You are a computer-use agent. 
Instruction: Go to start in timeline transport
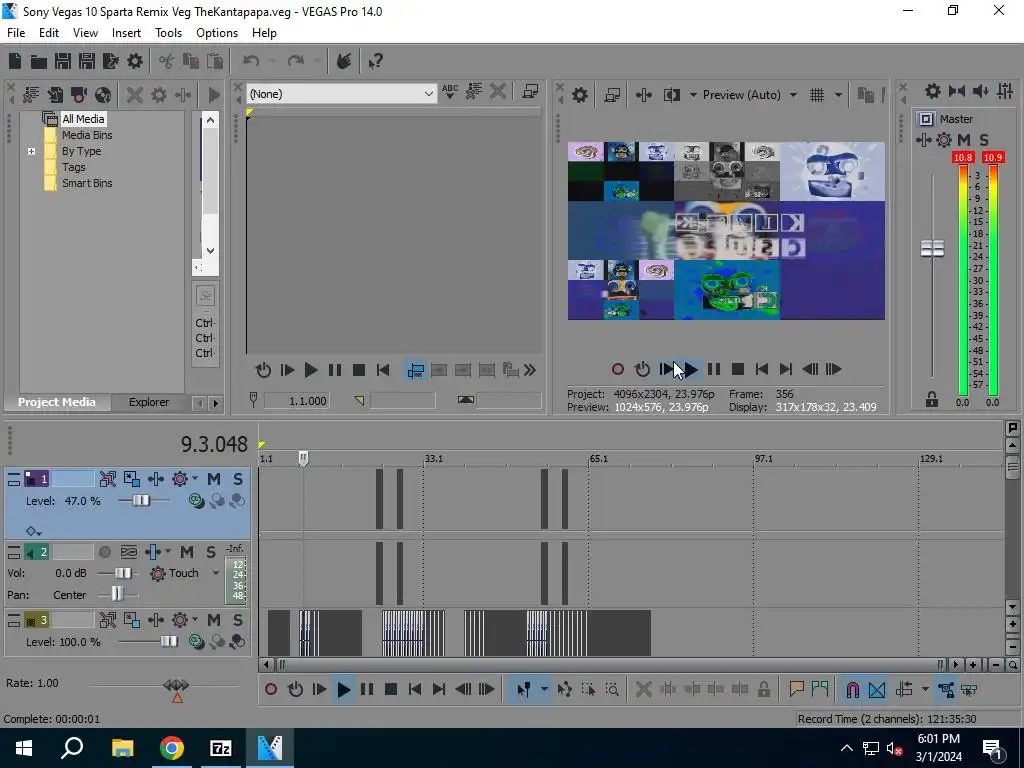[415, 690]
